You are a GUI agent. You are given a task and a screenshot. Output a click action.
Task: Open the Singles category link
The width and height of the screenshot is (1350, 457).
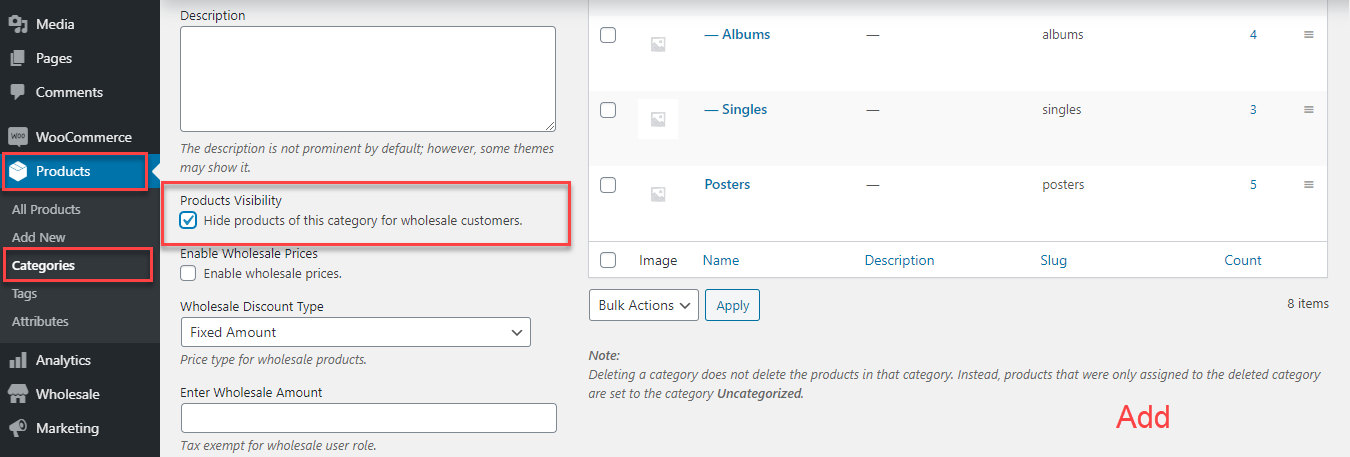tap(743, 109)
